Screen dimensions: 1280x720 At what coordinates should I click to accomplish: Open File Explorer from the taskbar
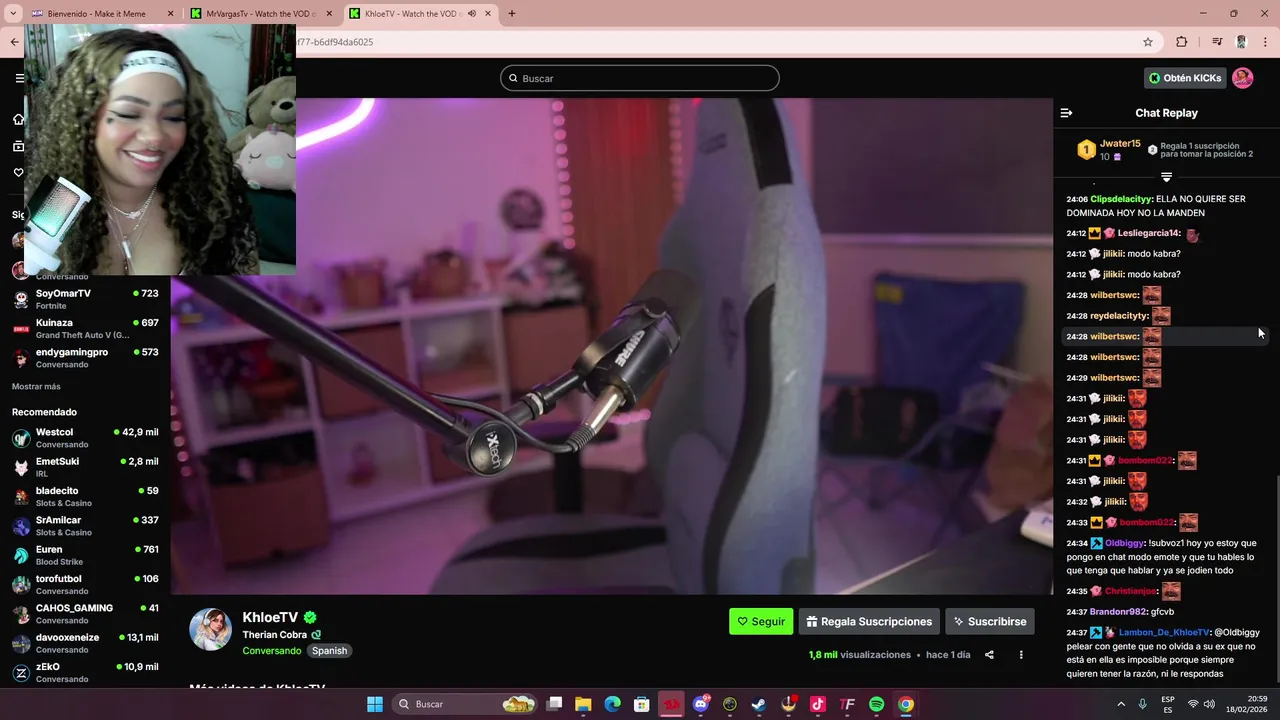(x=583, y=704)
